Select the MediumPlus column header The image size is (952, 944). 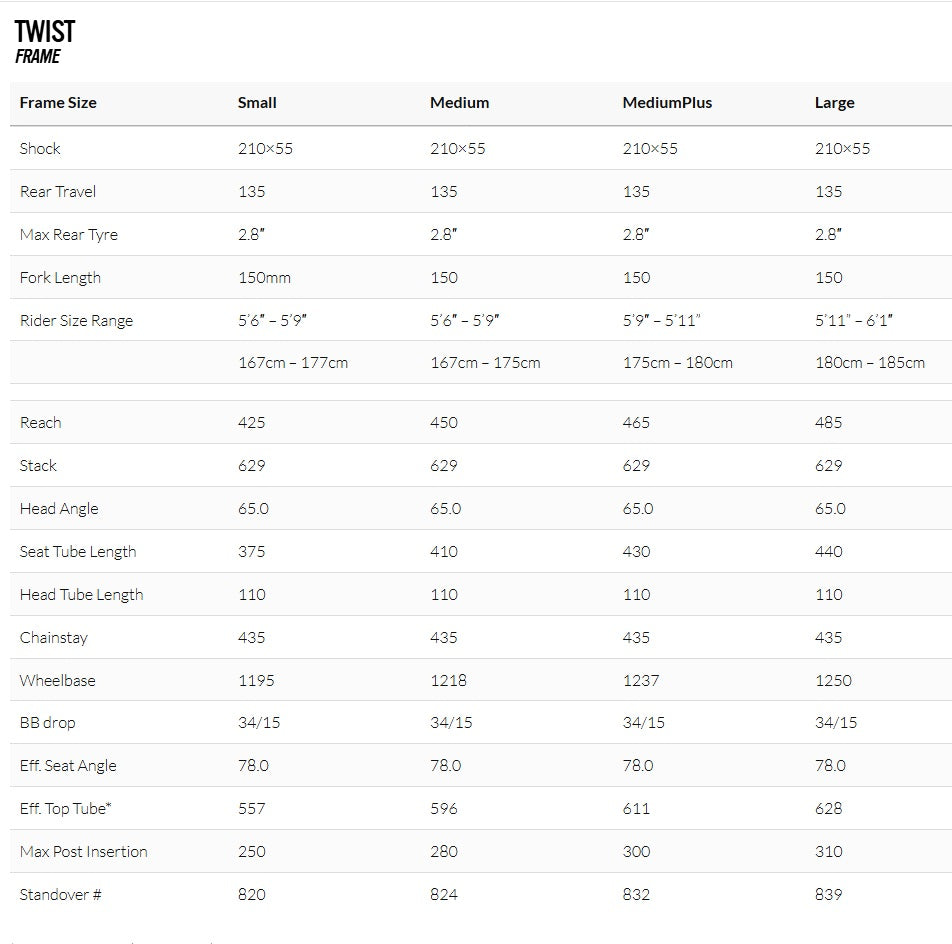pyautogui.click(x=667, y=103)
